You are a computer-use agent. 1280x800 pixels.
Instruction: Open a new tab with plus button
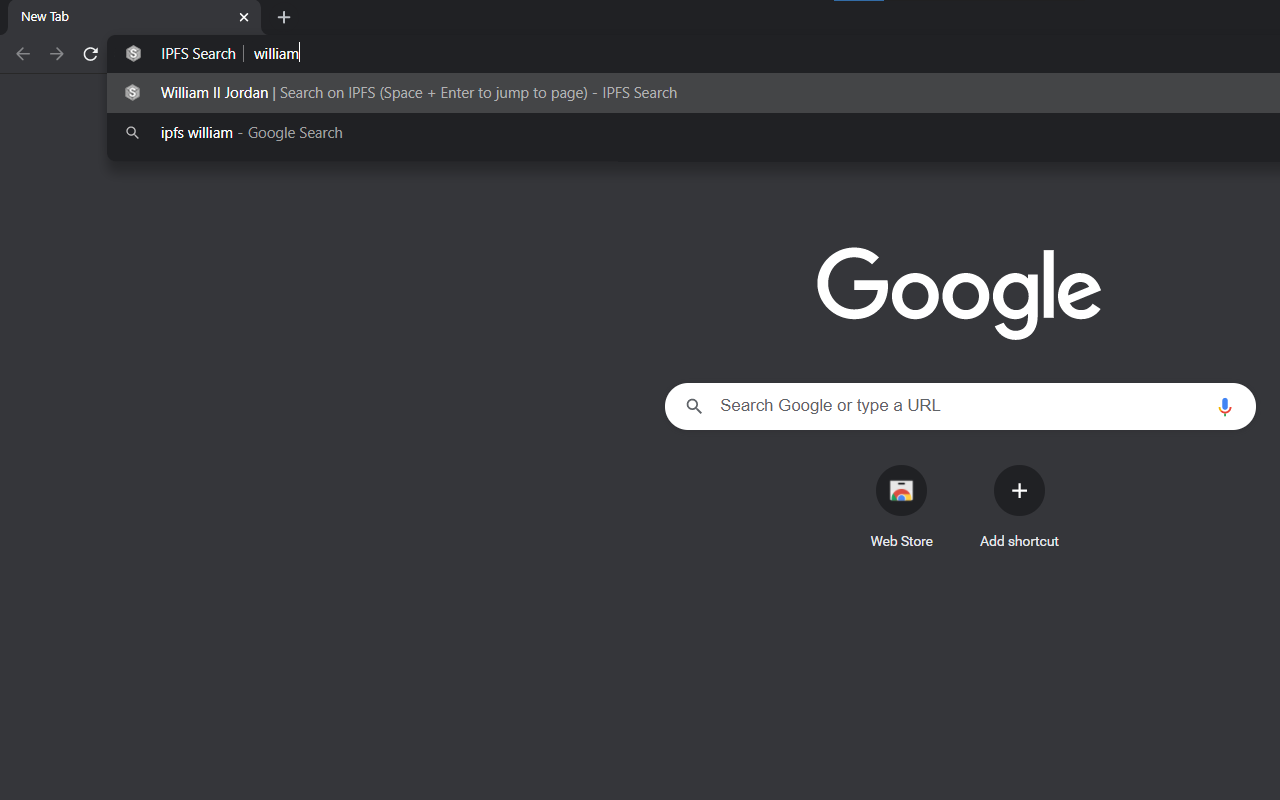pos(284,17)
